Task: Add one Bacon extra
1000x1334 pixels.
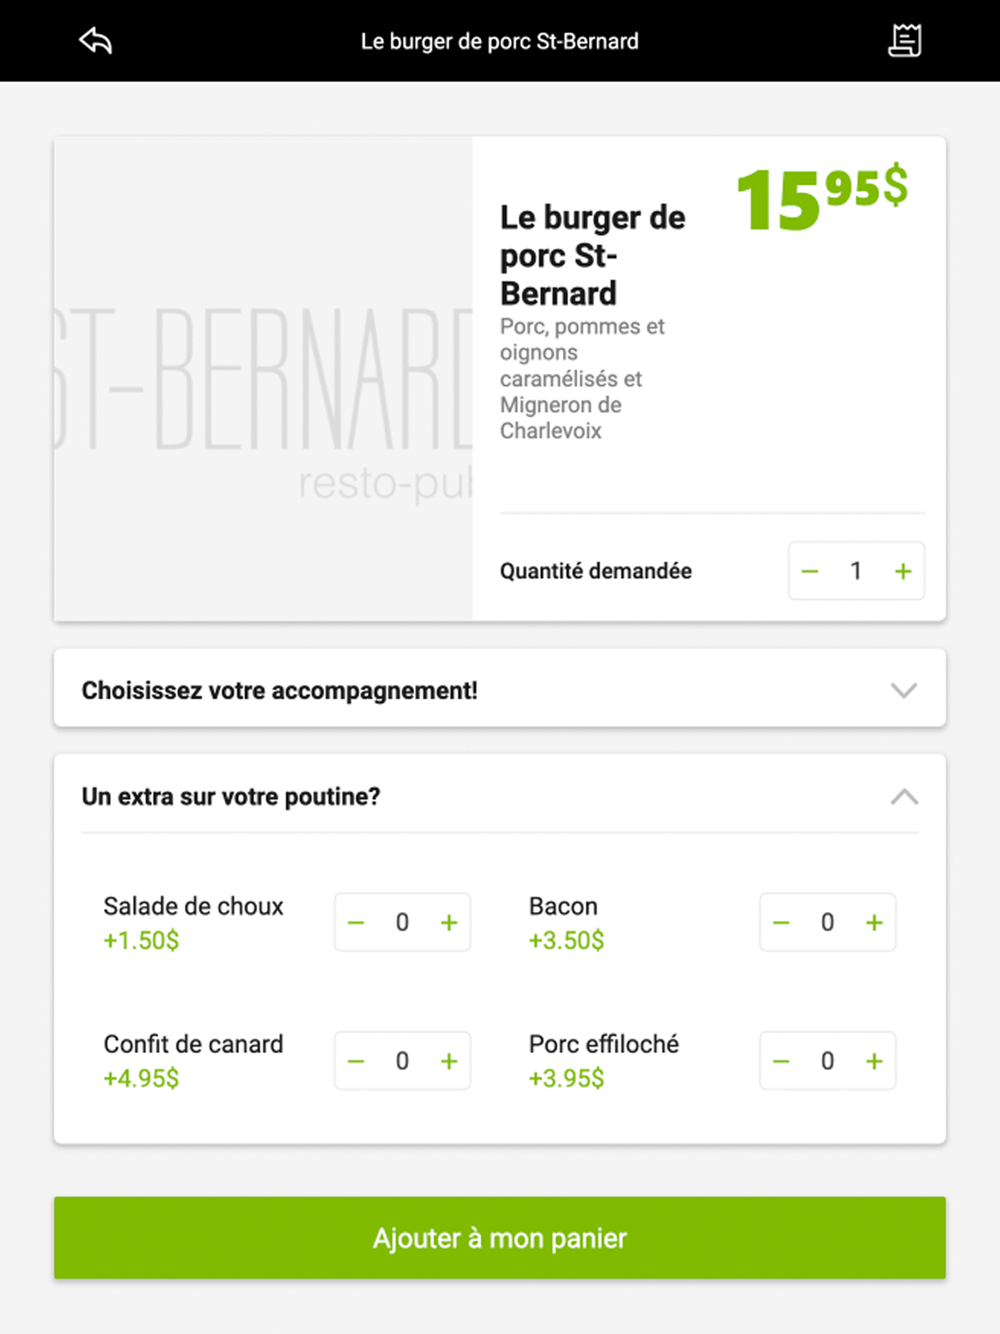Action: [874, 922]
